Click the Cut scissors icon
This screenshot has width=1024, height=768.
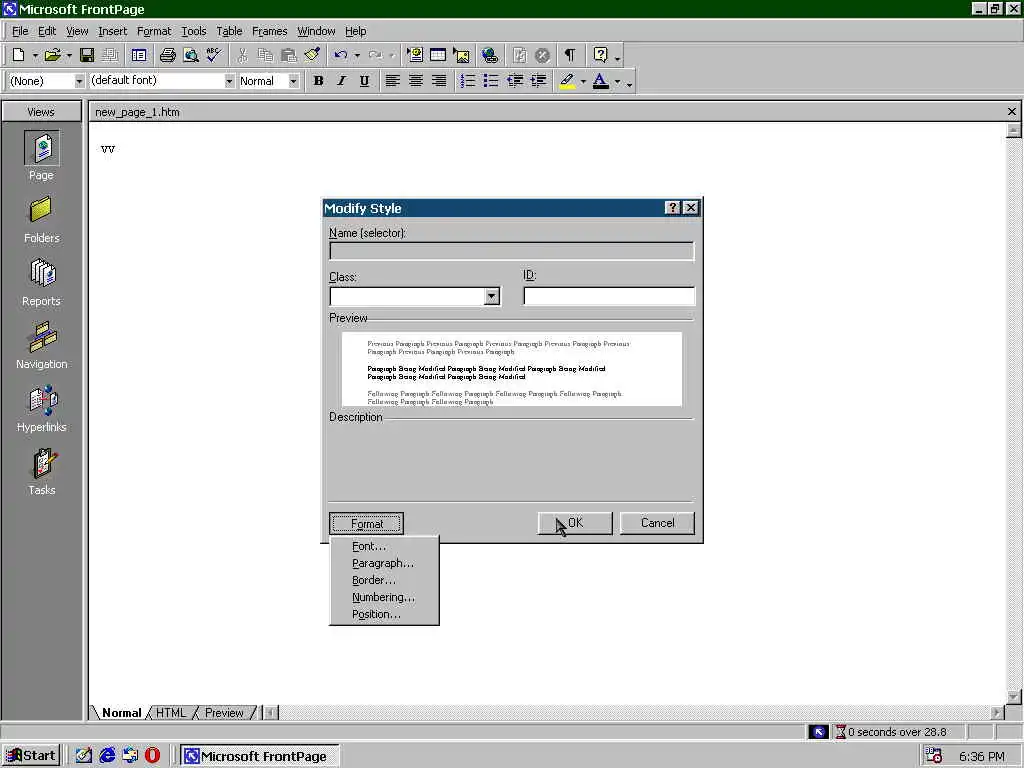(x=242, y=56)
